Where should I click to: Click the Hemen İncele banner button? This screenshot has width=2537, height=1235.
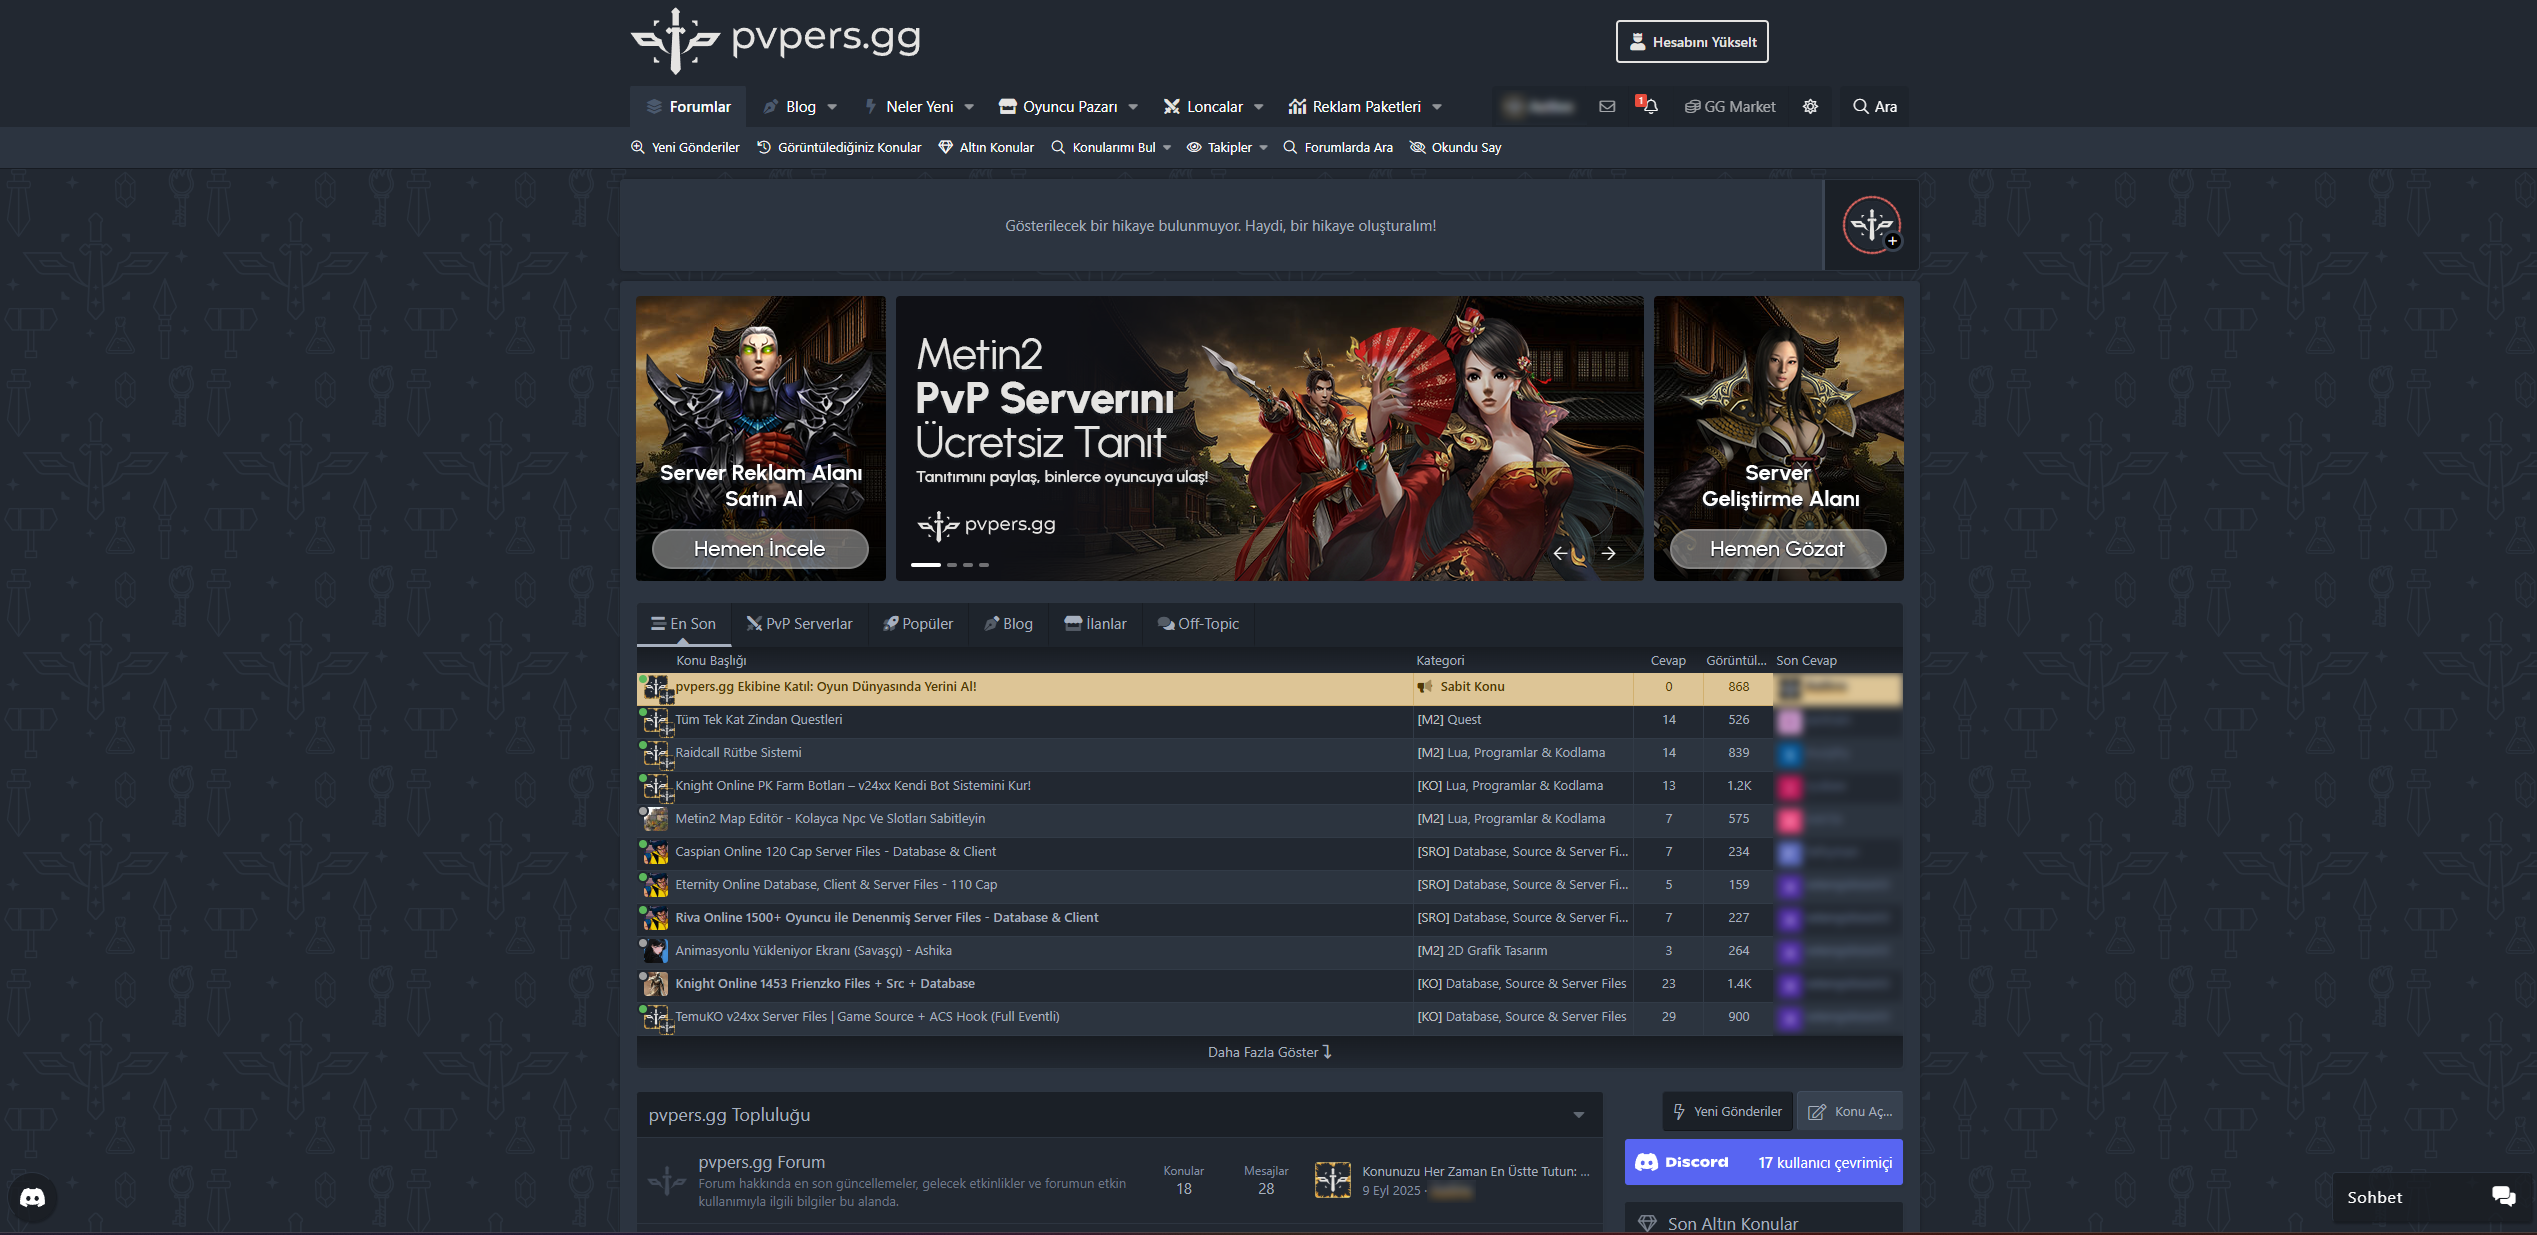760,549
